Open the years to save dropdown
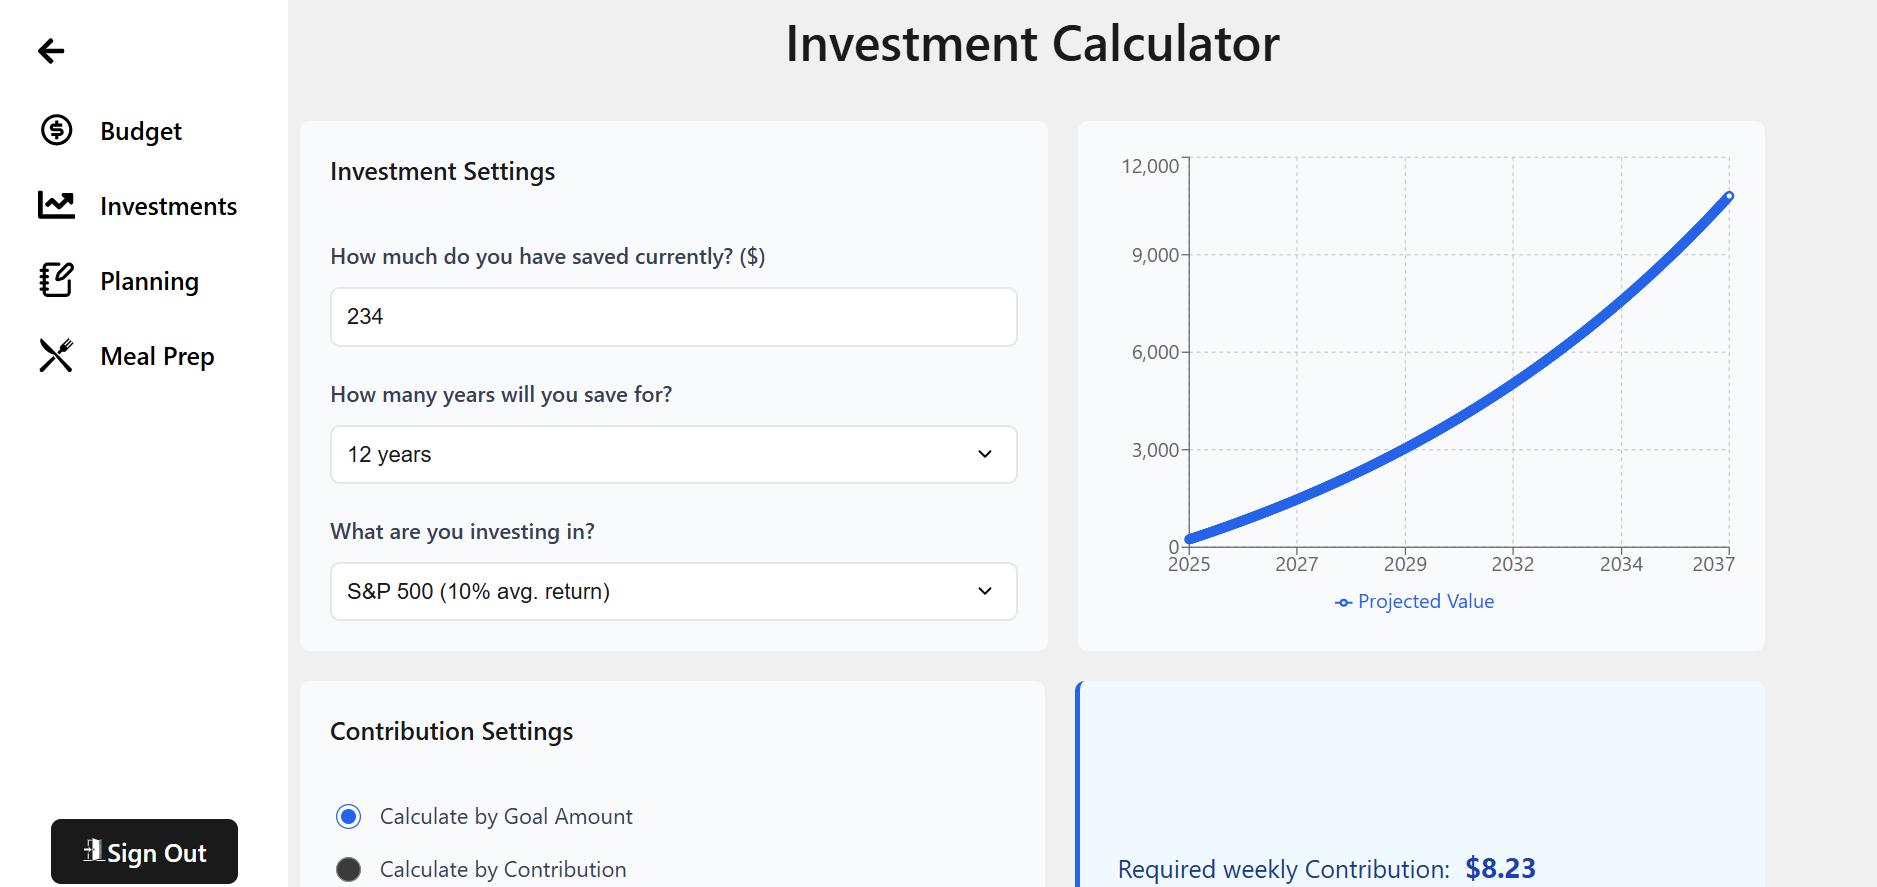The height and width of the screenshot is (887, 1877). click(673, 455)
